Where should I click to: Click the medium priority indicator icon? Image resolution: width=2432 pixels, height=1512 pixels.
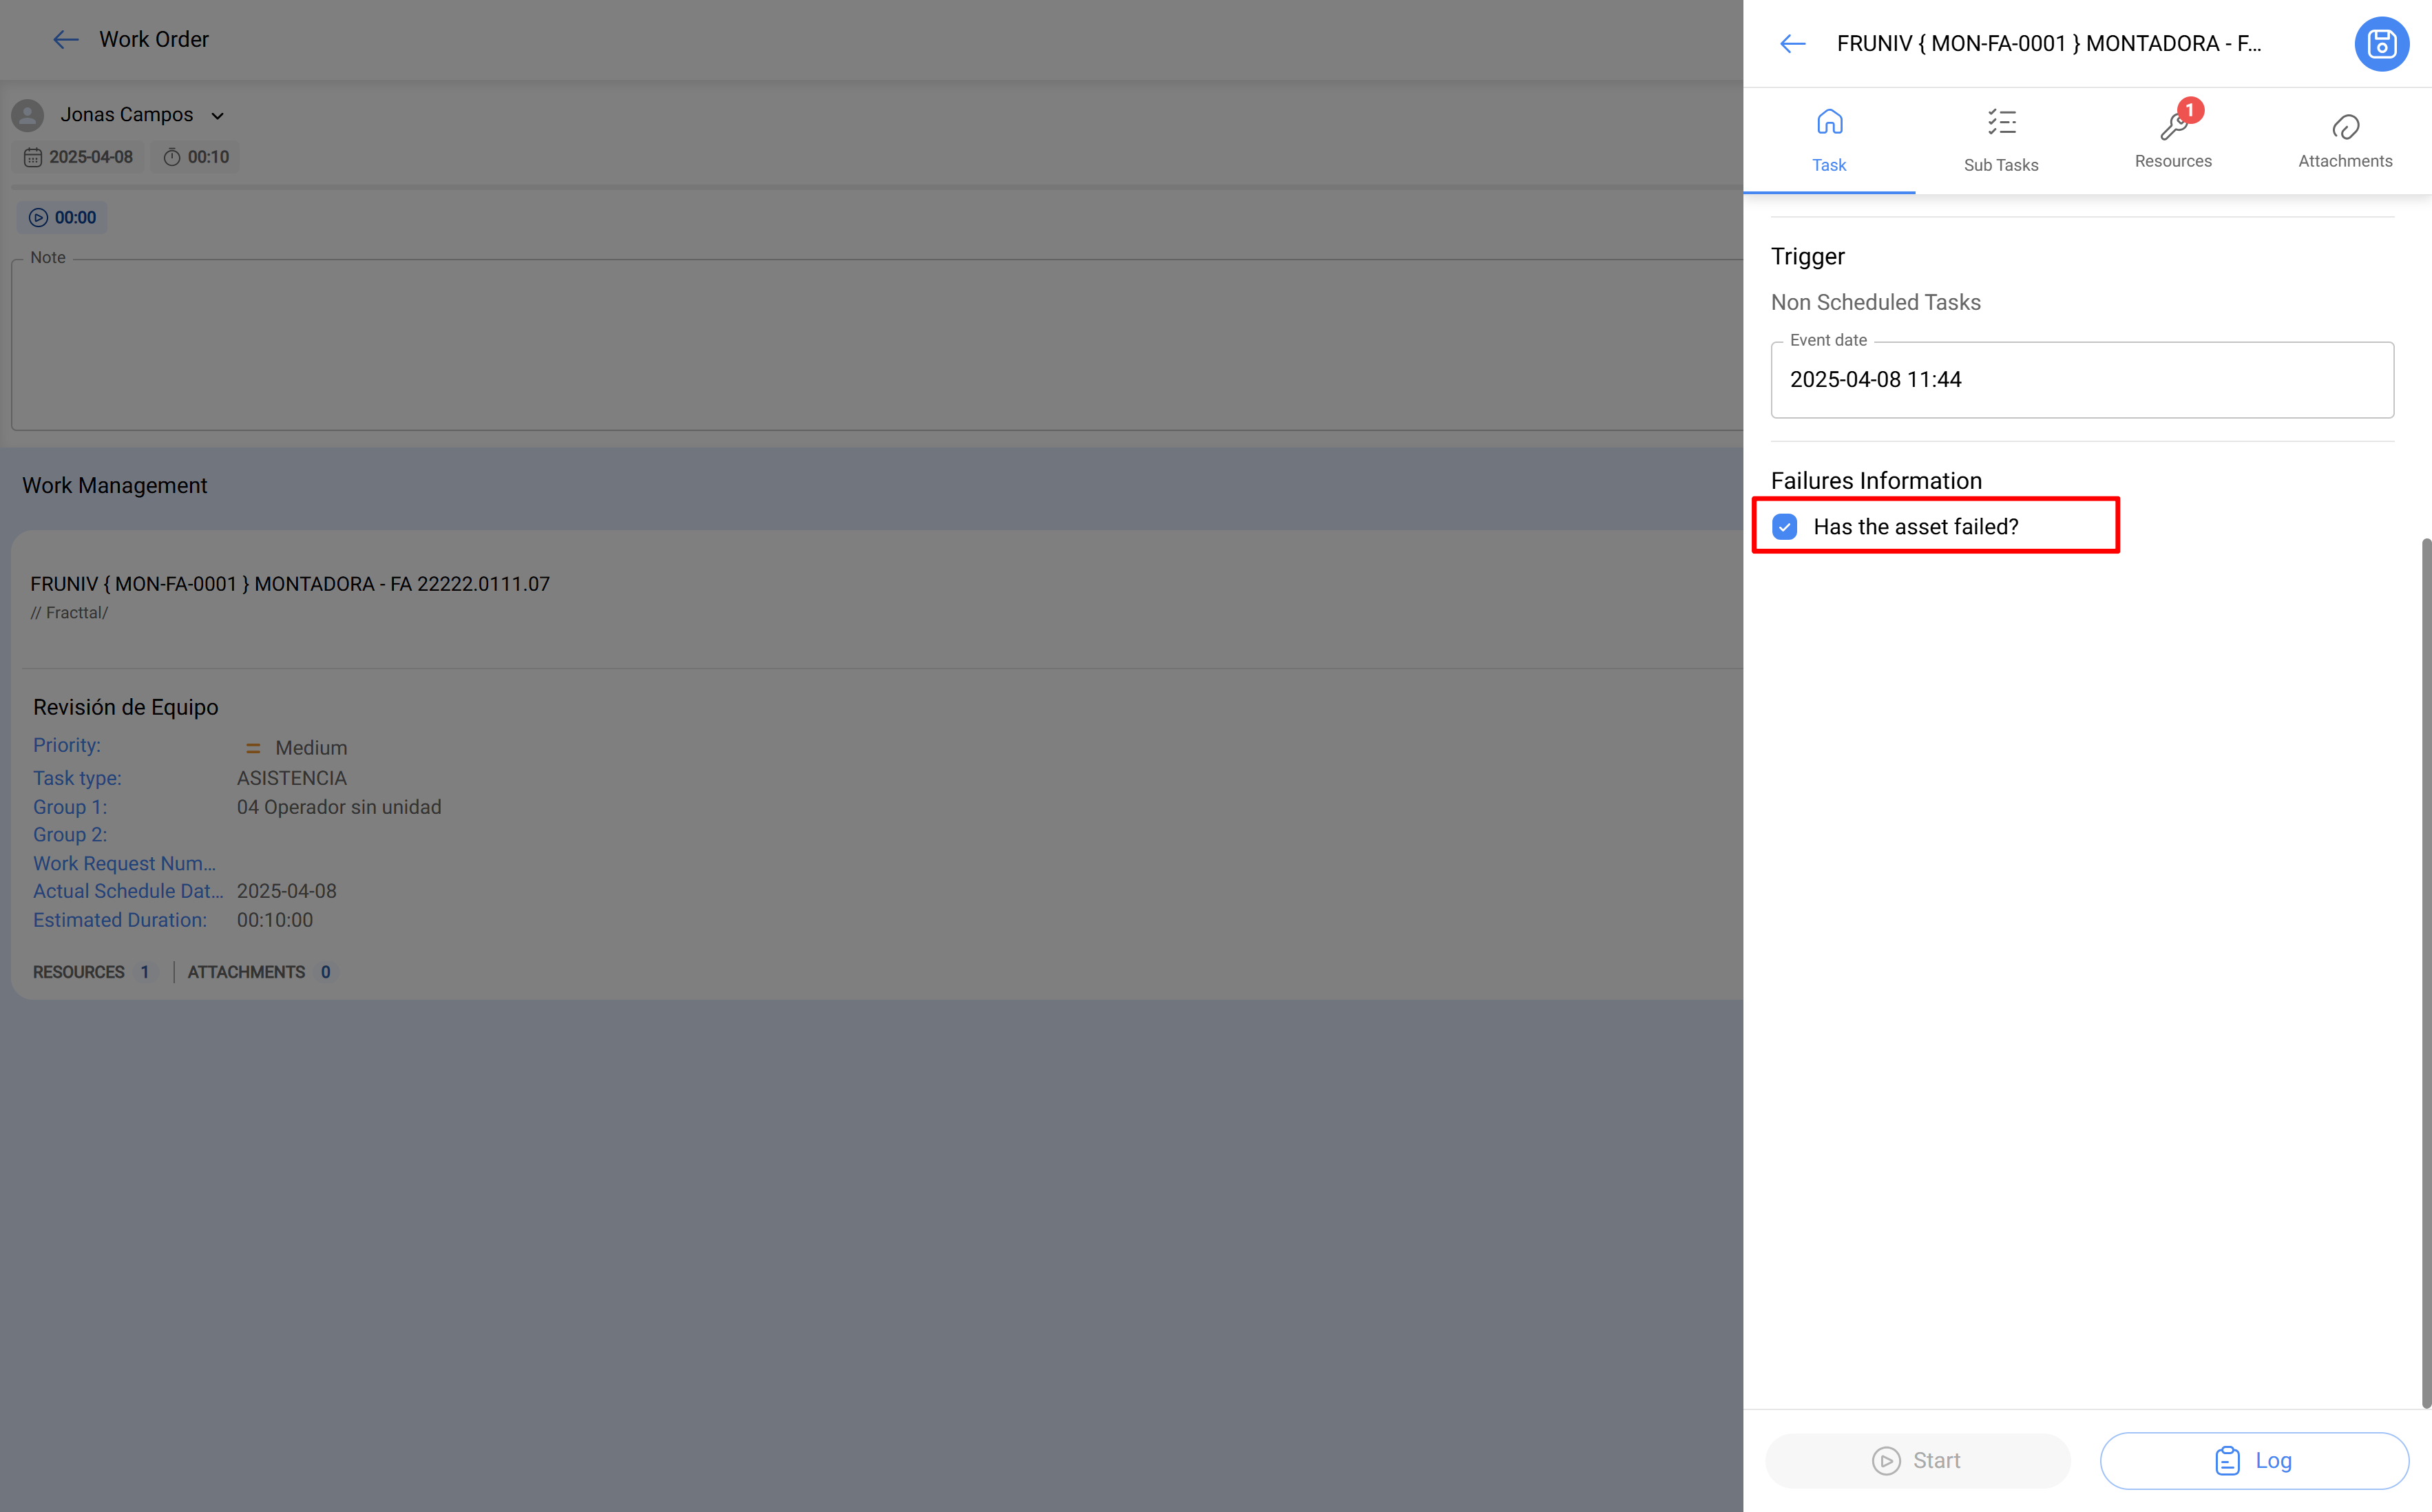pyautogui.click(x=253, y=747)
